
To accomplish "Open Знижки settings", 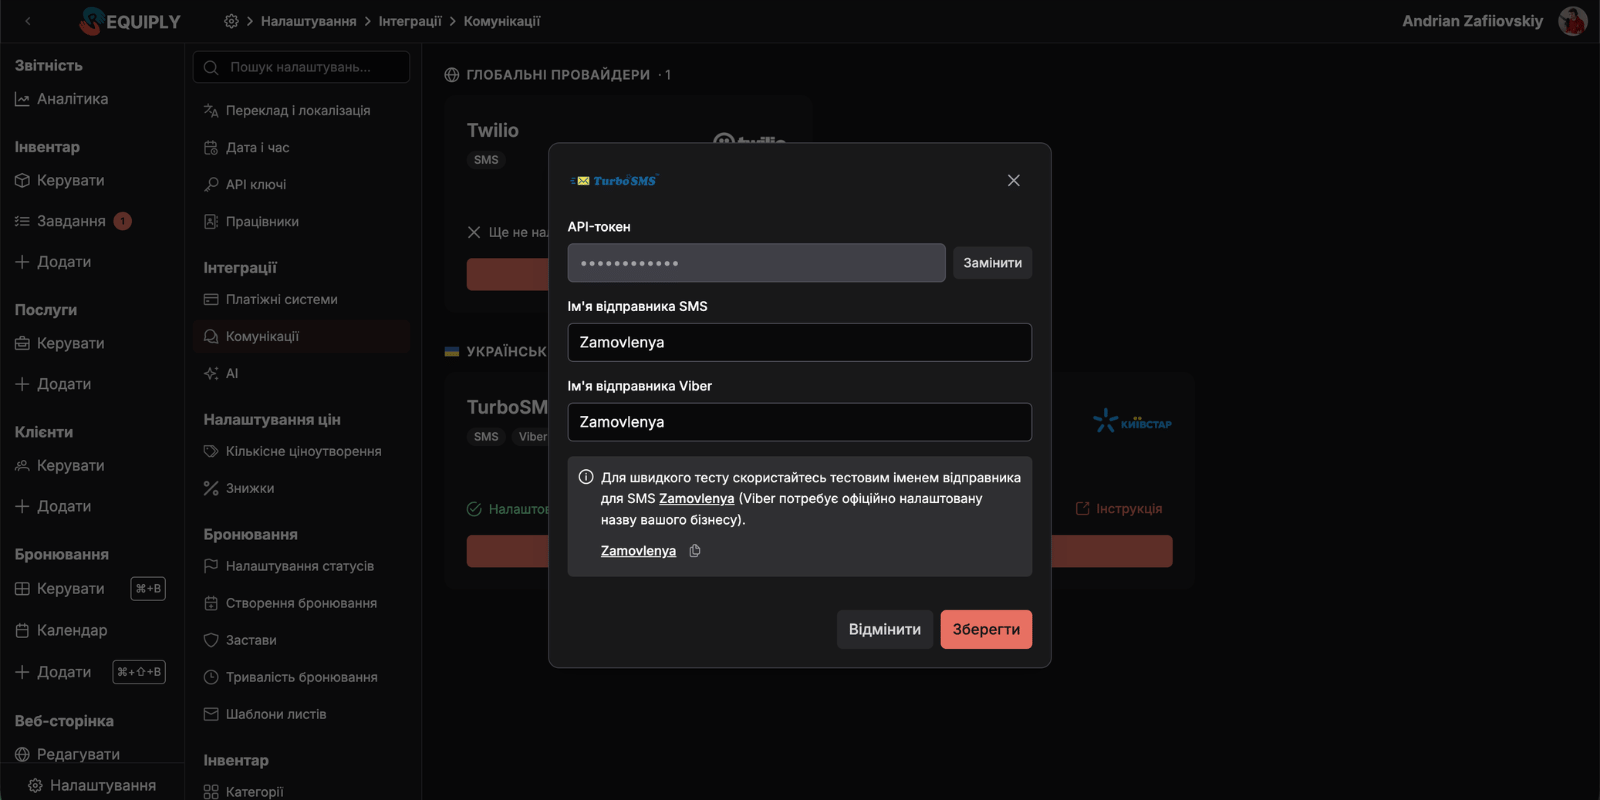I will point(239,489).
